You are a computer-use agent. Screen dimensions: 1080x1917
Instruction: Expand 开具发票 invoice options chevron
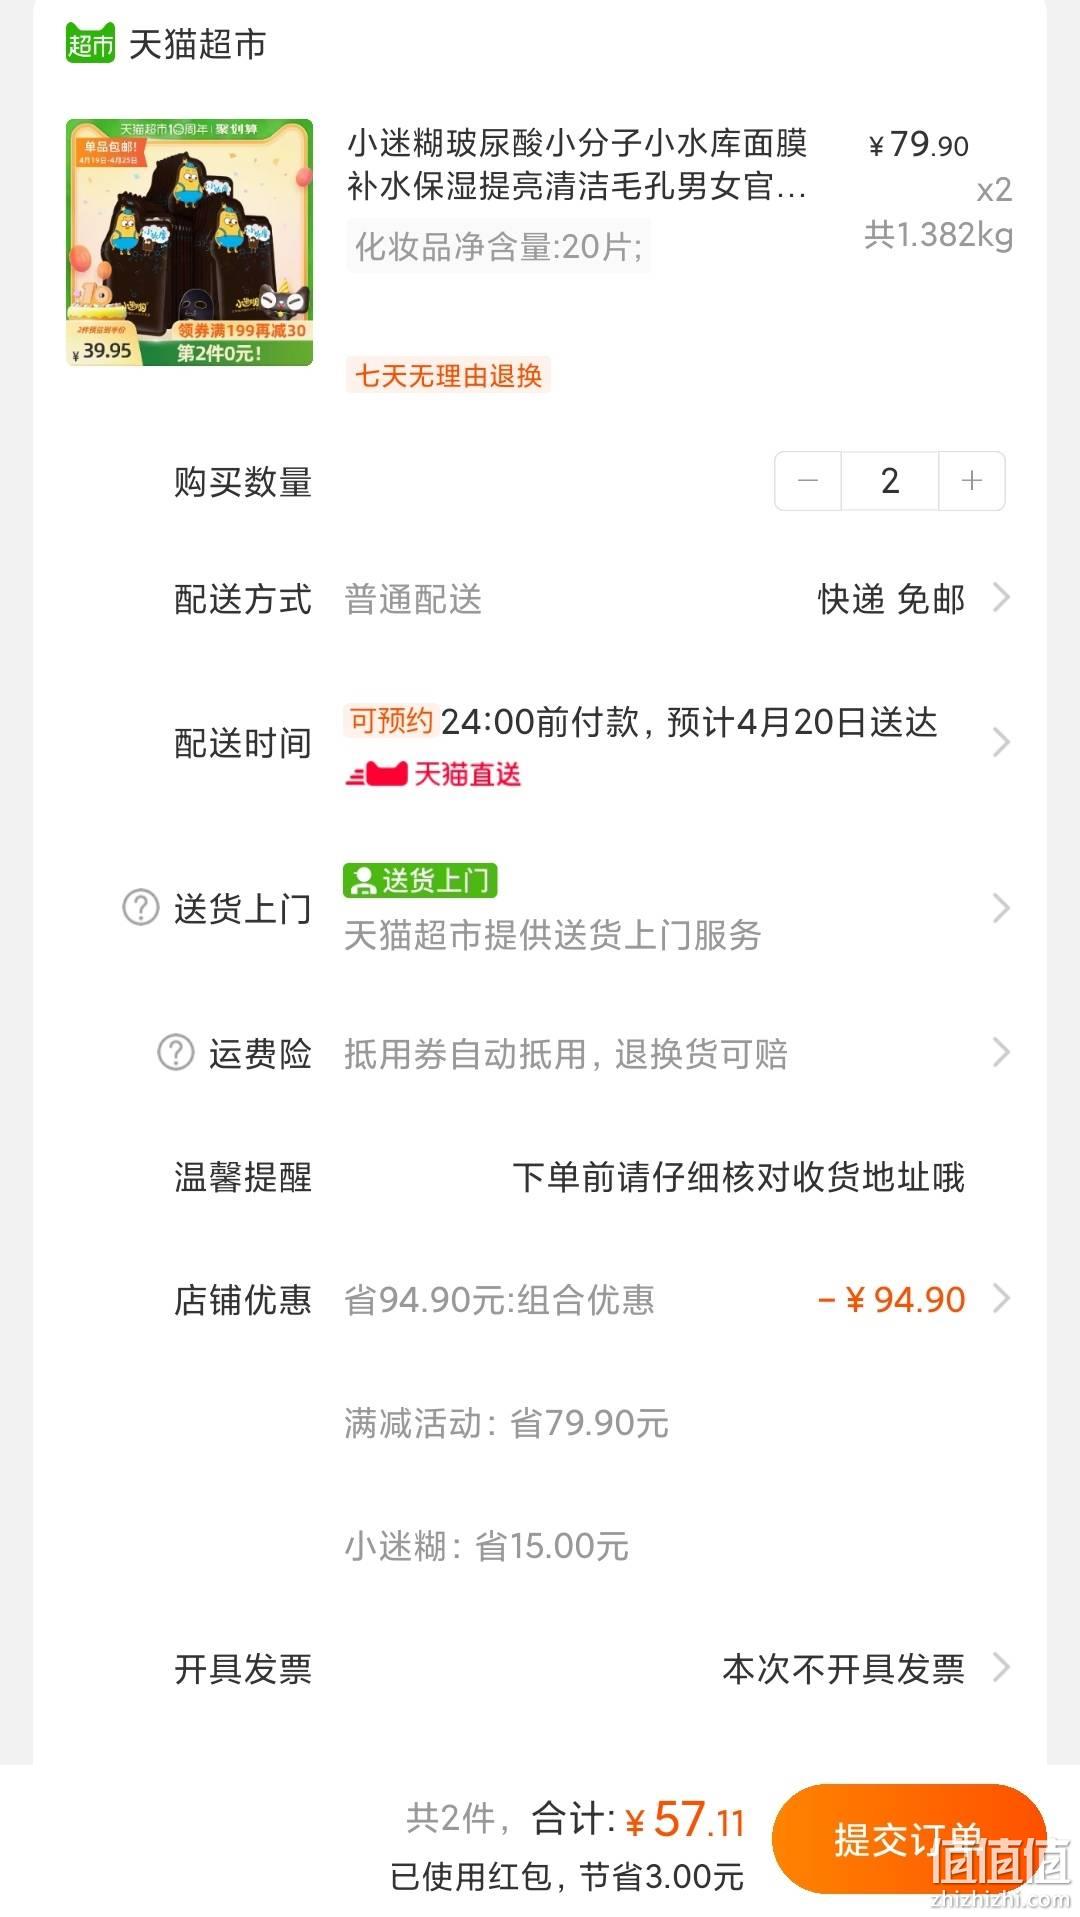tap(1000, 1668)
